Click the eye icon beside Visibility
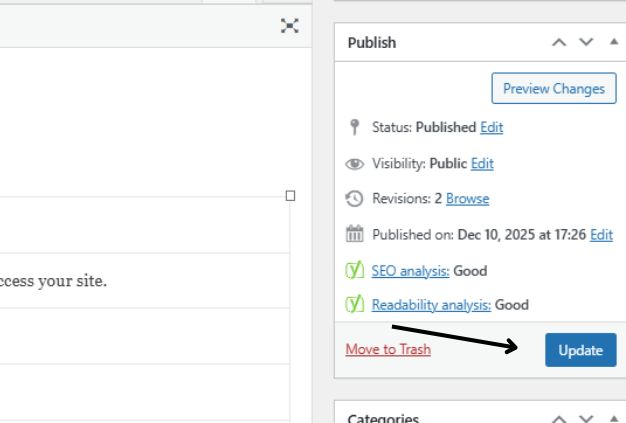This screenshot has height=423, width=626. click(354, 163)
